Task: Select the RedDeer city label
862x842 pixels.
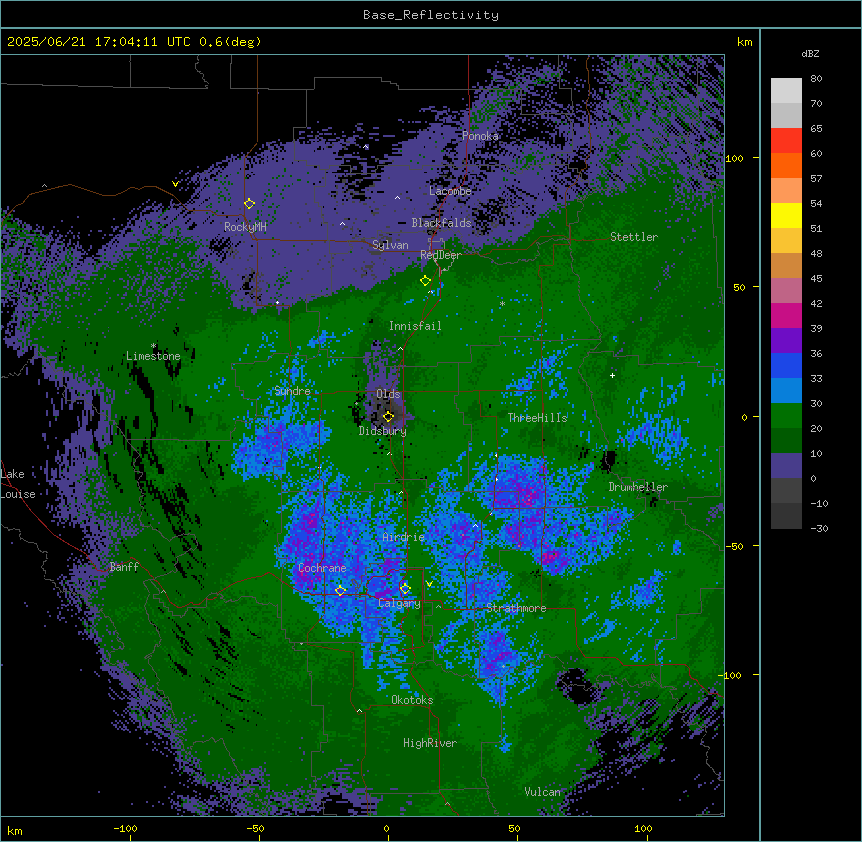Action: click(441, 255)
